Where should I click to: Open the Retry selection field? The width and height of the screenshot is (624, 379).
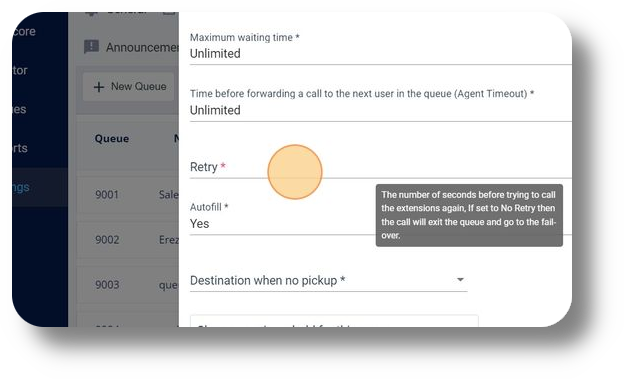(x=380, y=167)
